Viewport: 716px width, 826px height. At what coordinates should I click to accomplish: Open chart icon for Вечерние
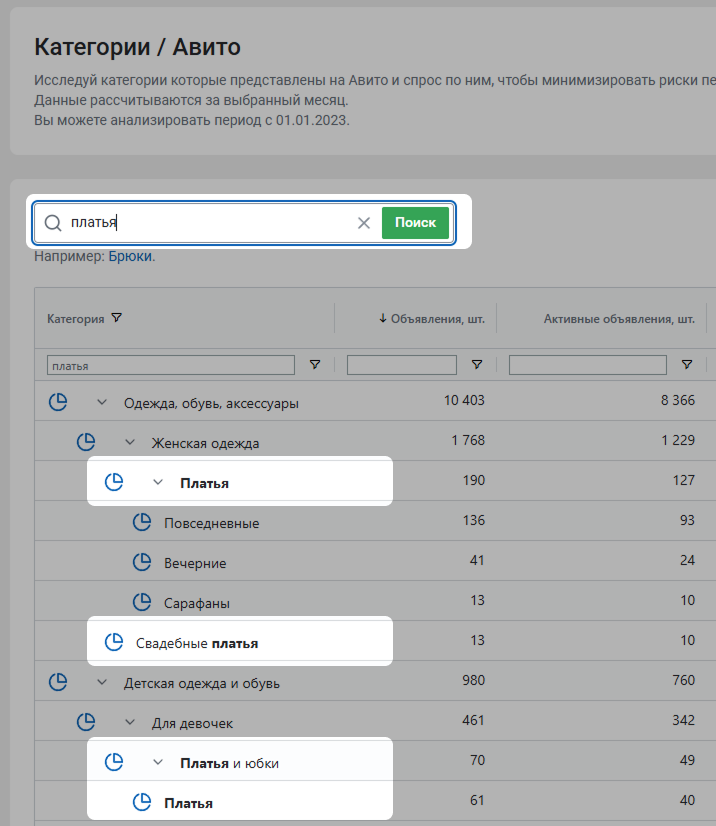tap(142, 562)
